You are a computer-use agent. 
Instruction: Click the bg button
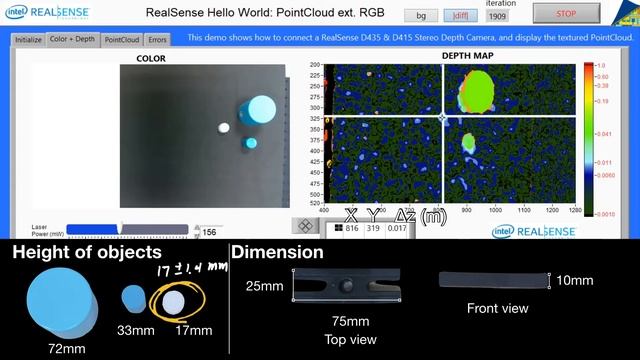tap(421, 16)
